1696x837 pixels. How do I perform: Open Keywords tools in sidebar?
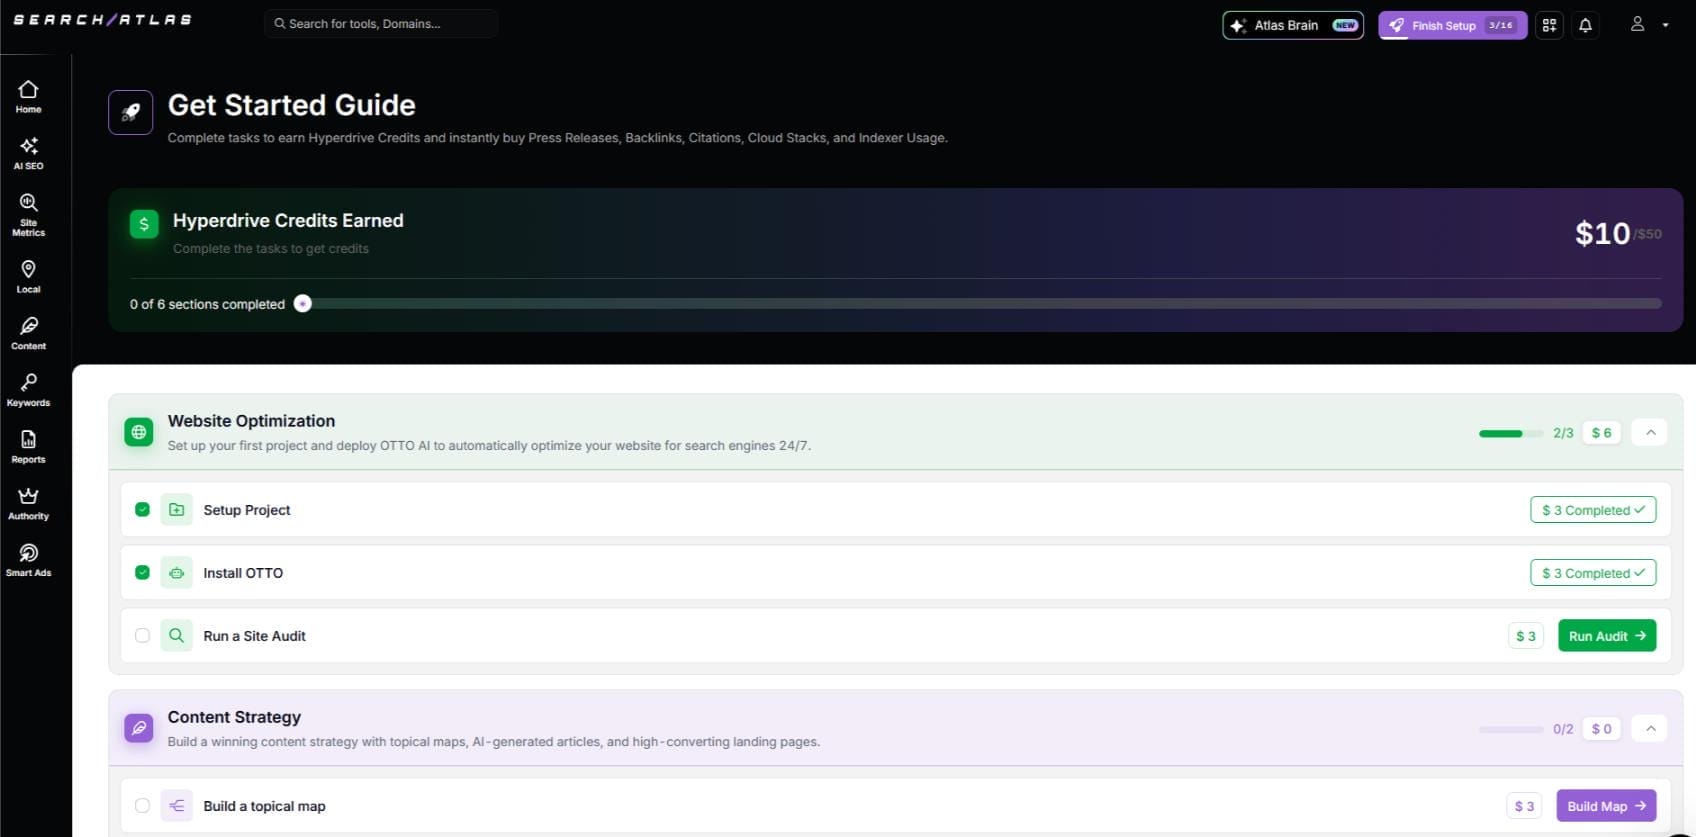tap(28, 390)
